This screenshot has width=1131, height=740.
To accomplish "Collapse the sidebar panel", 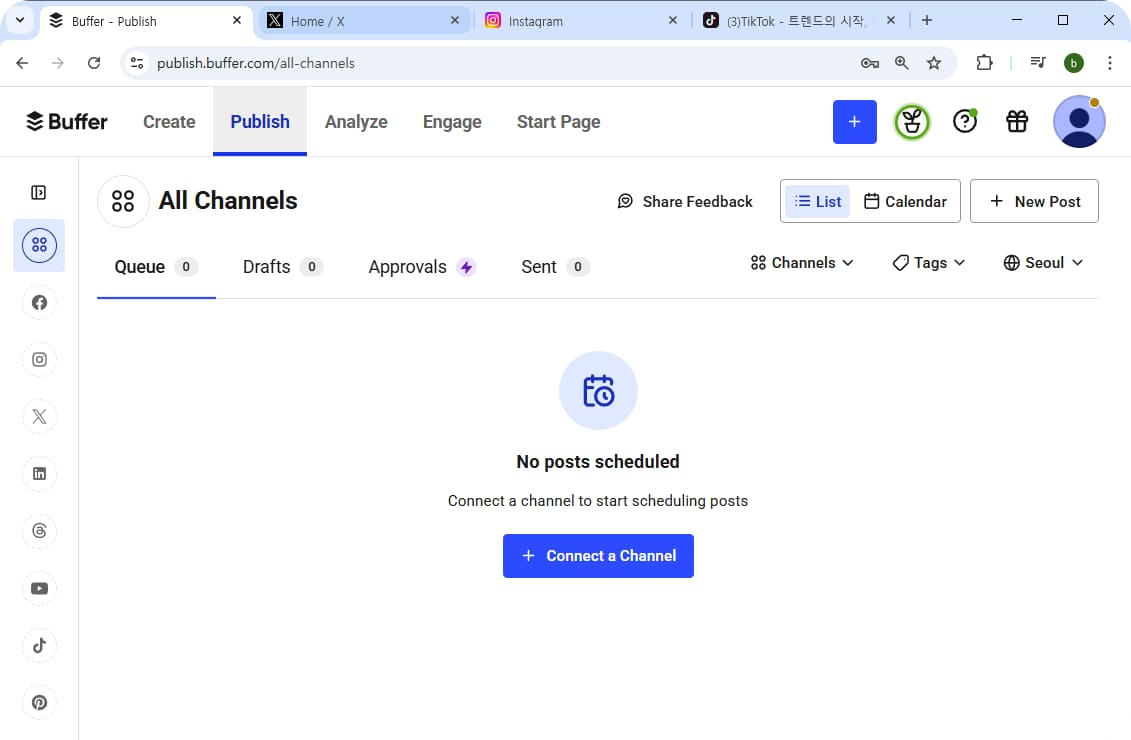I will (39, 193).
